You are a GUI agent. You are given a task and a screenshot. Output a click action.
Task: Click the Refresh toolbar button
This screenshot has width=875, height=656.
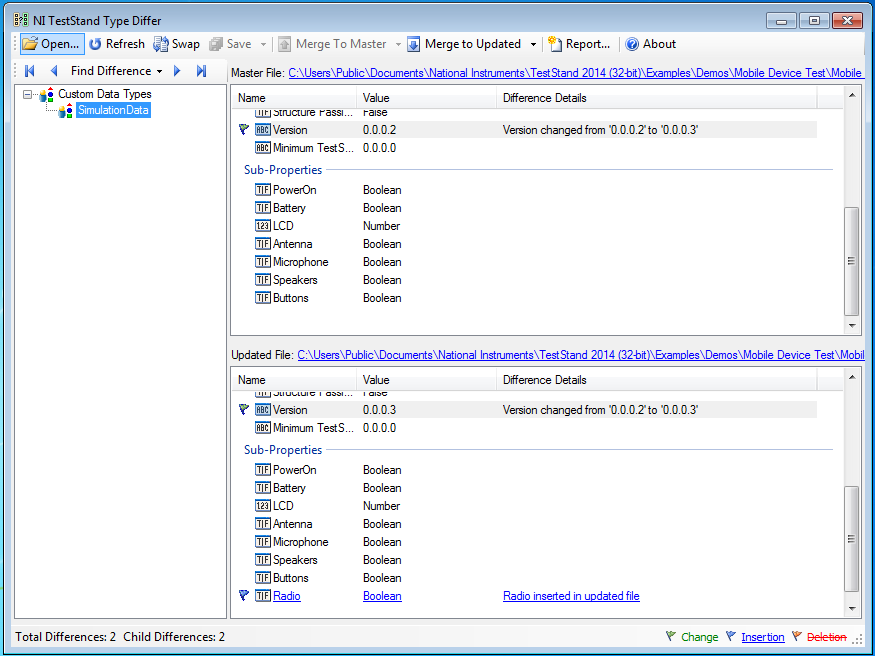point(117,44)
